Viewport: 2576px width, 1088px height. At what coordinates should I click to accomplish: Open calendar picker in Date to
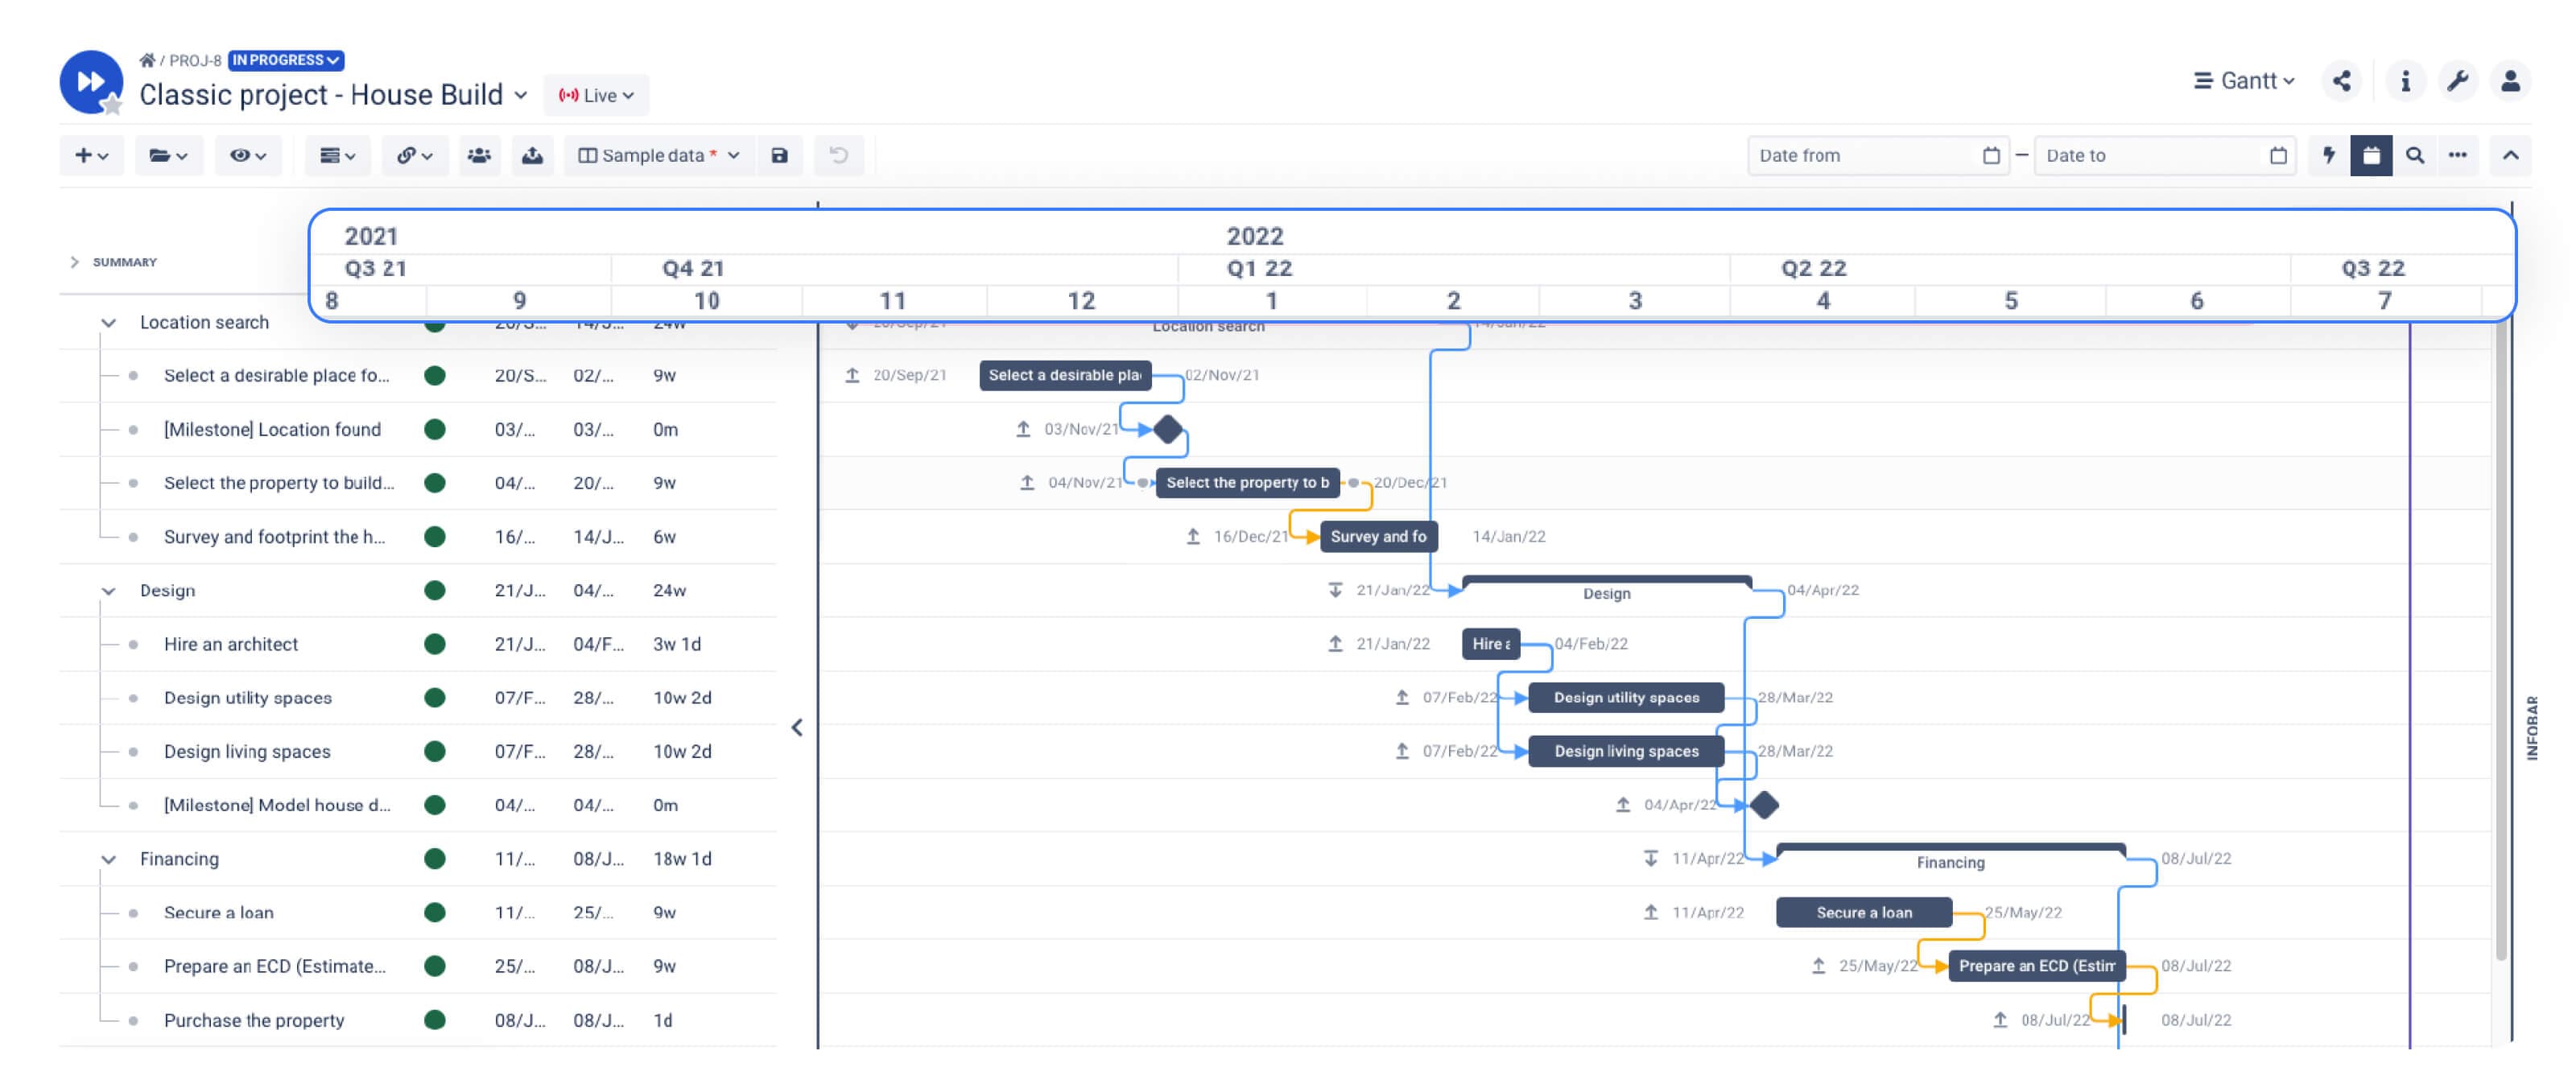[2278, 155]
